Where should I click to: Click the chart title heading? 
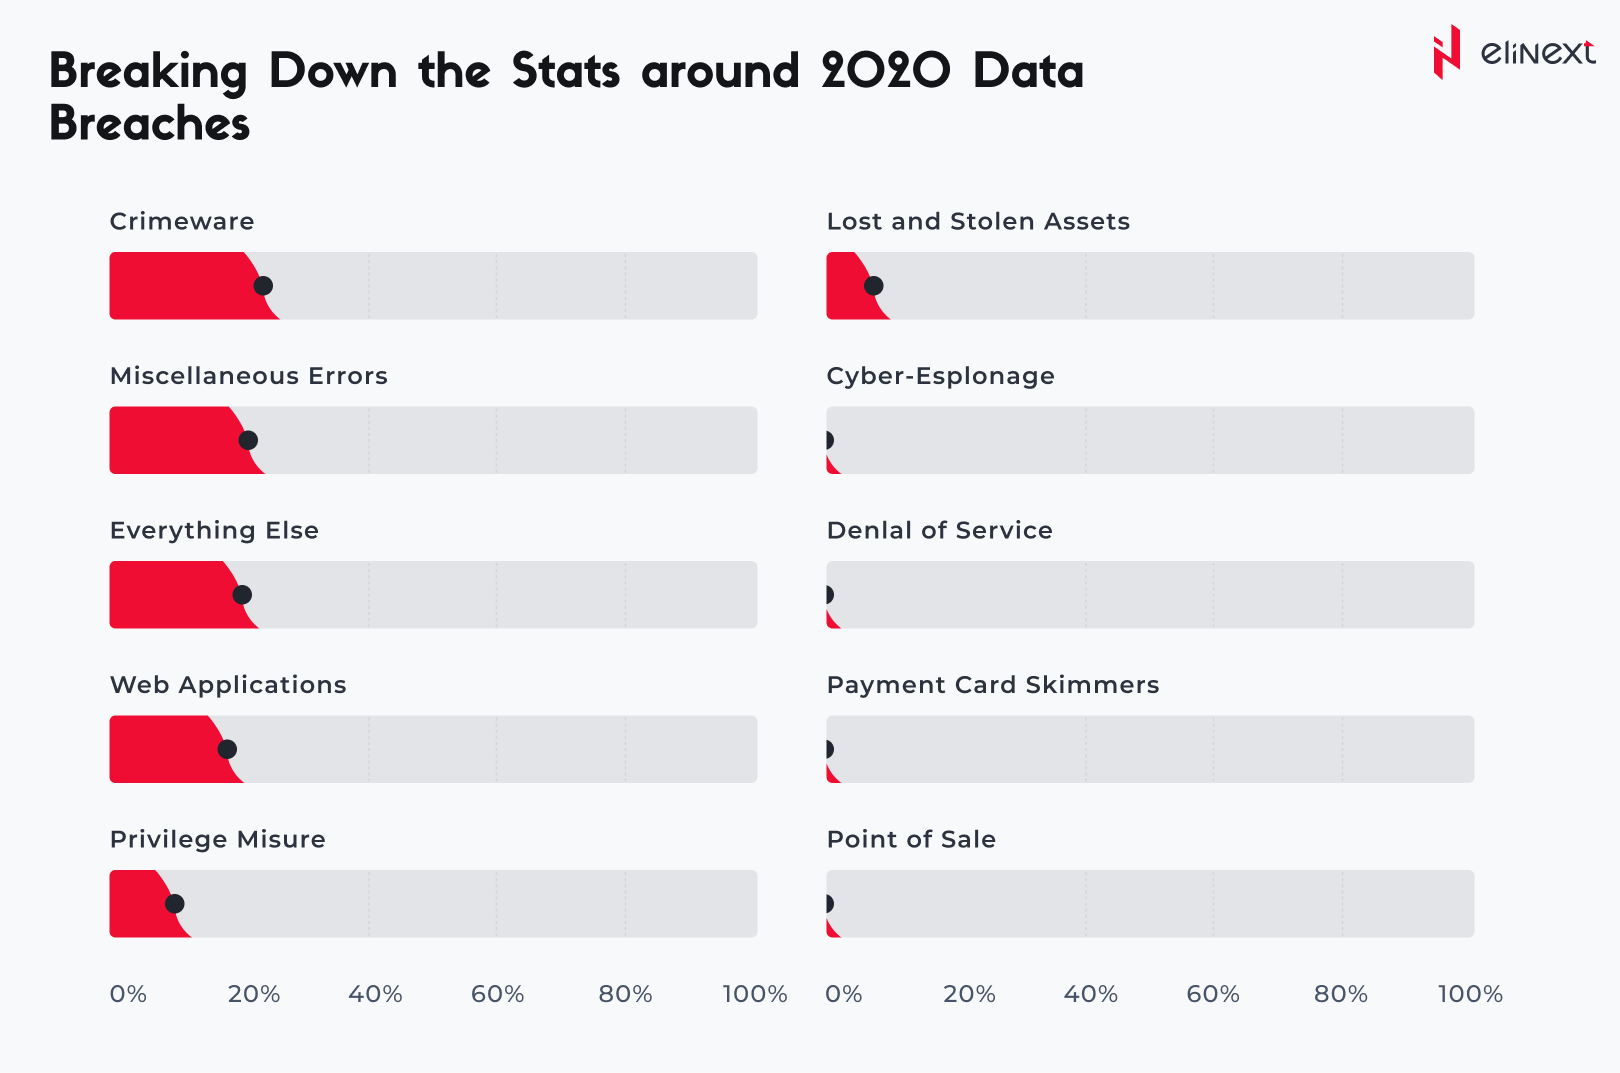click(x=566, y=97)
